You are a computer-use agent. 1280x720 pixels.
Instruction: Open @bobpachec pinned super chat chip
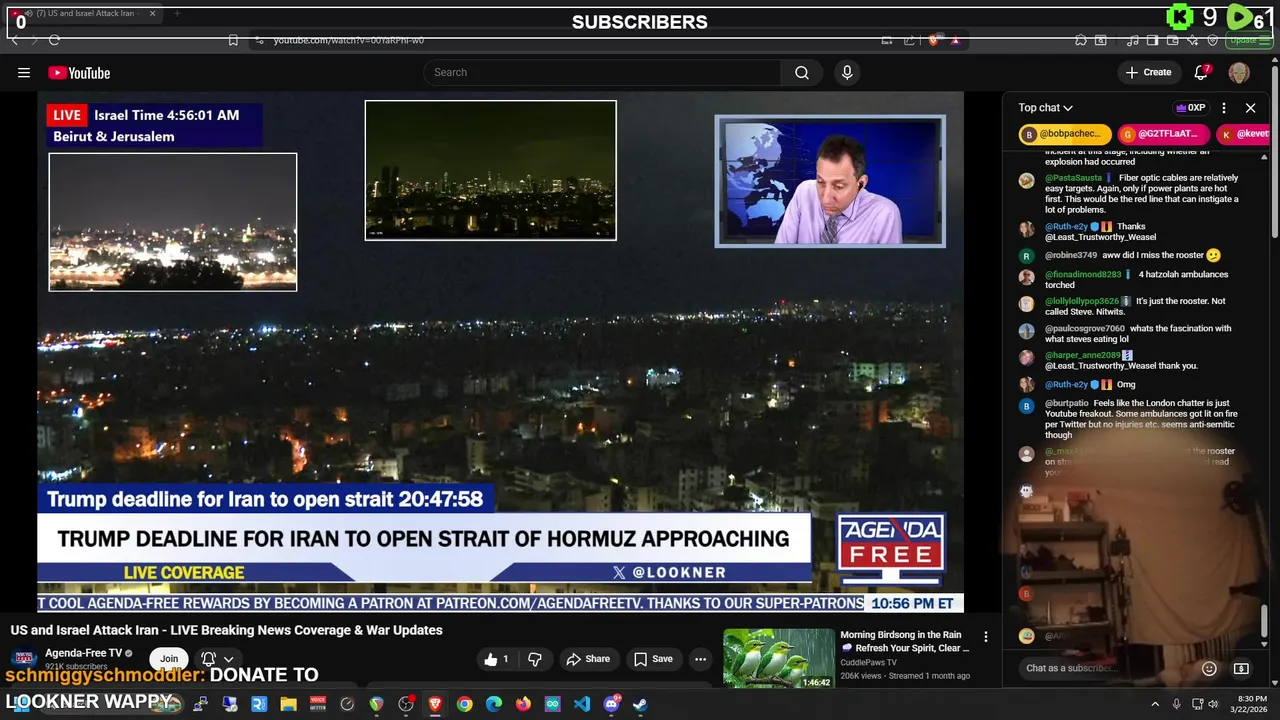[1065, 134]
